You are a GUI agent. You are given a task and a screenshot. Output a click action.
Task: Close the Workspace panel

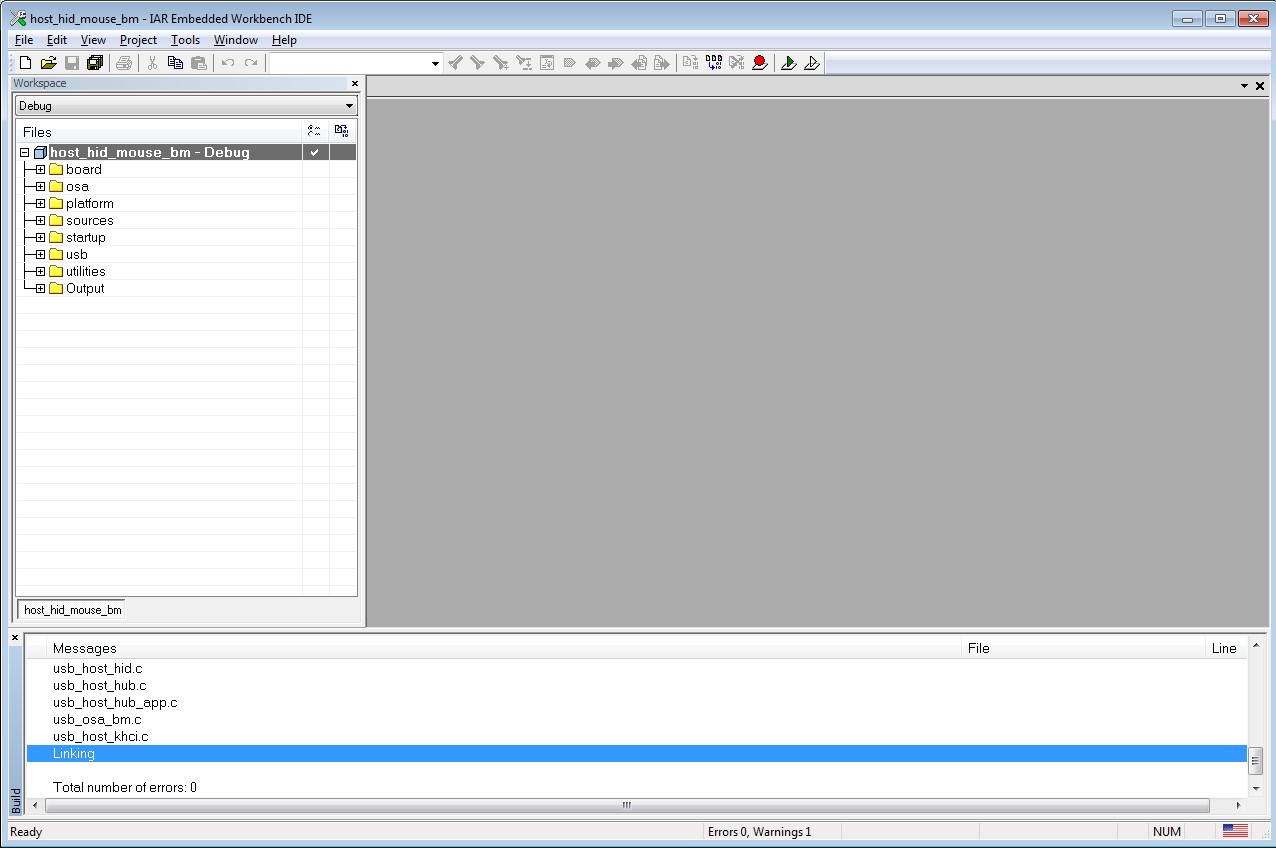354,84
